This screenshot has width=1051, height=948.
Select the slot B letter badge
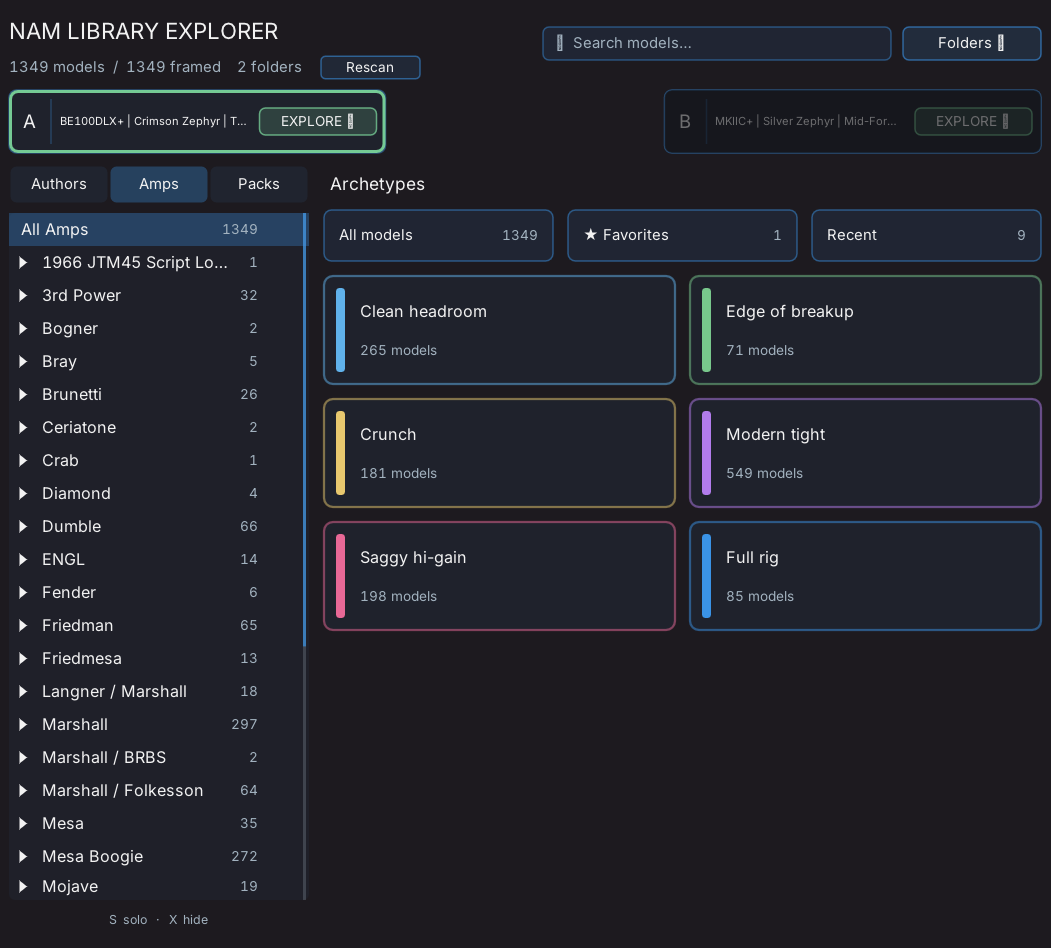click(685, 121)
